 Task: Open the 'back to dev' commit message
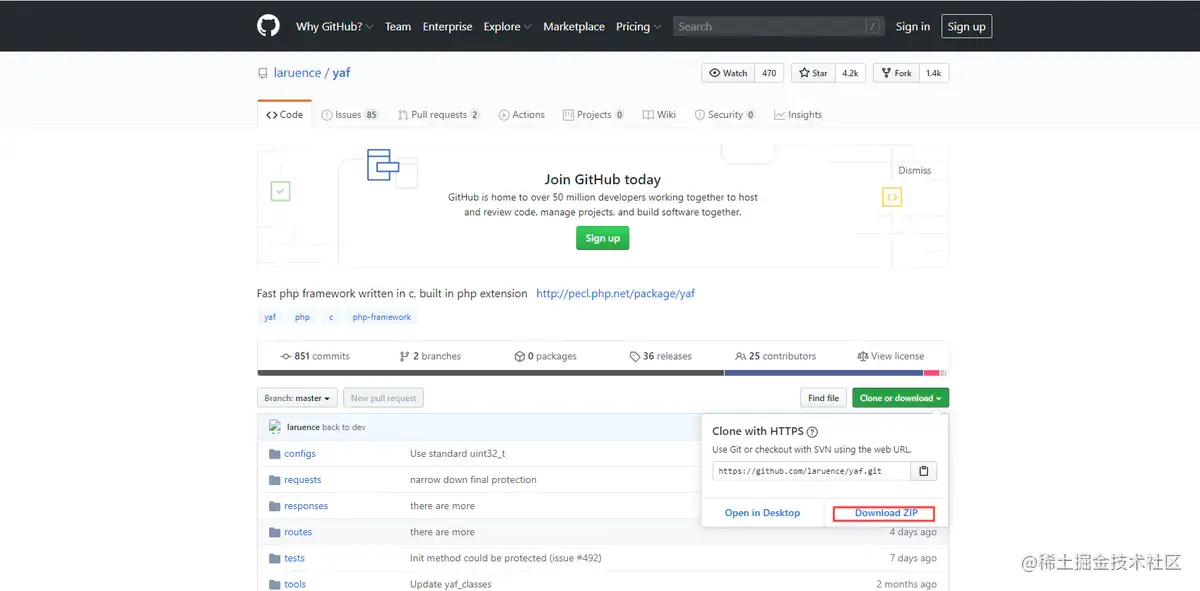[344, 427]
